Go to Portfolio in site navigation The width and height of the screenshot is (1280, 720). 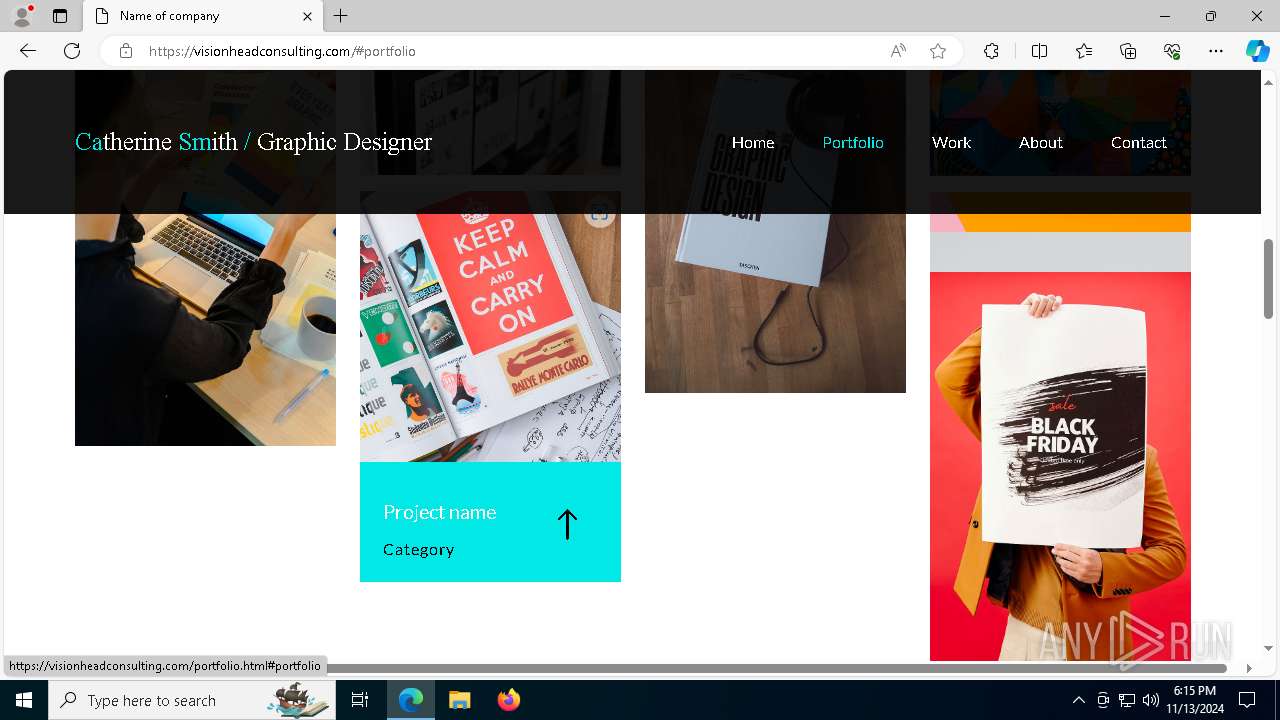[x=853, y=142]
